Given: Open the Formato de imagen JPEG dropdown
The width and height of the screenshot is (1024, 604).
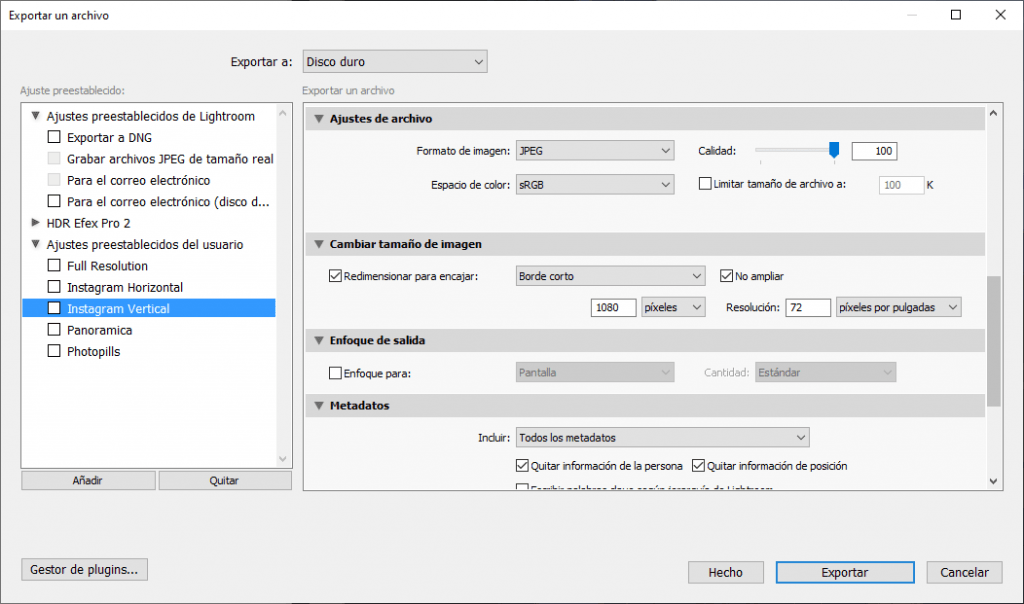Looking at the screenshot, I should tap(595, 151).
